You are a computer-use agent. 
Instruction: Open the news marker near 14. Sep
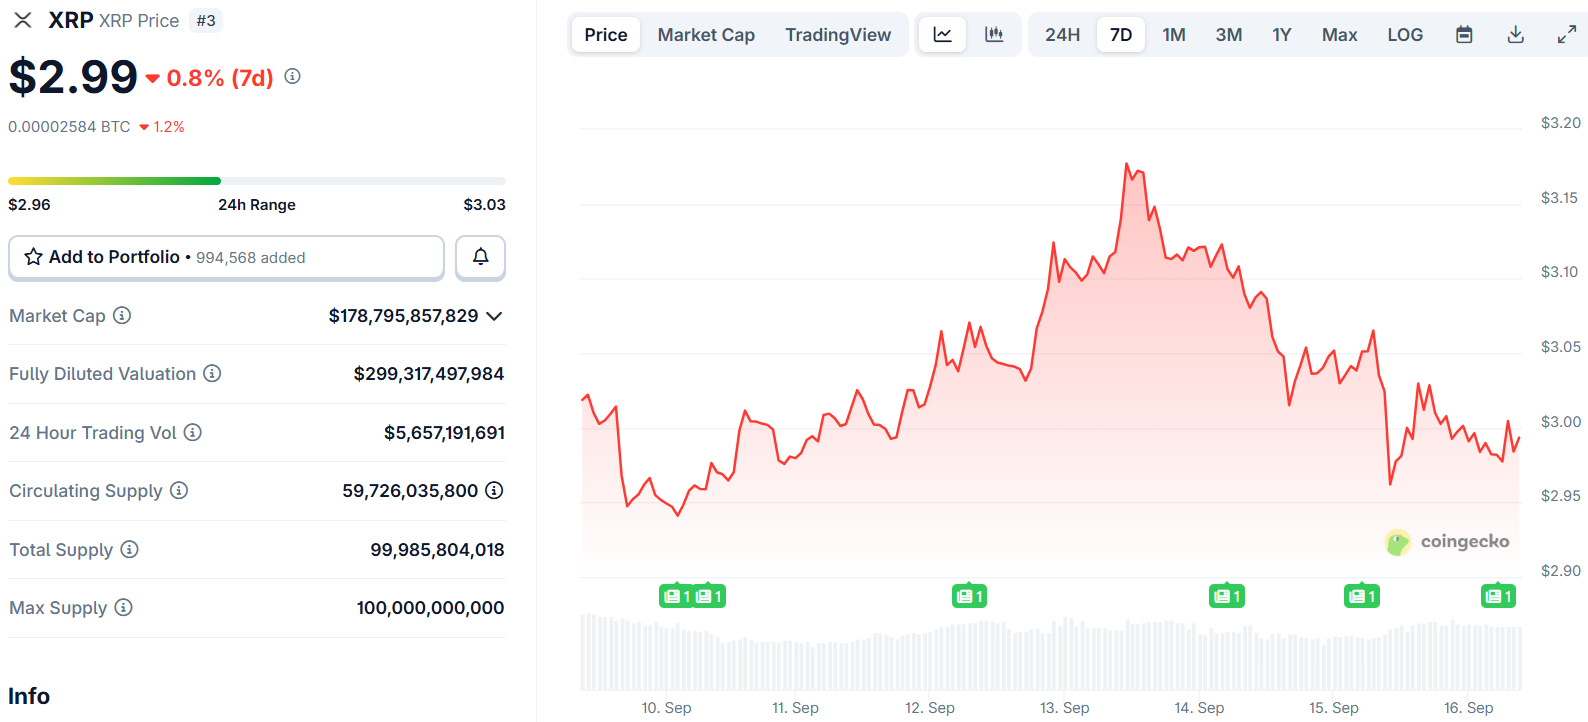click(x=1227, y=596)
